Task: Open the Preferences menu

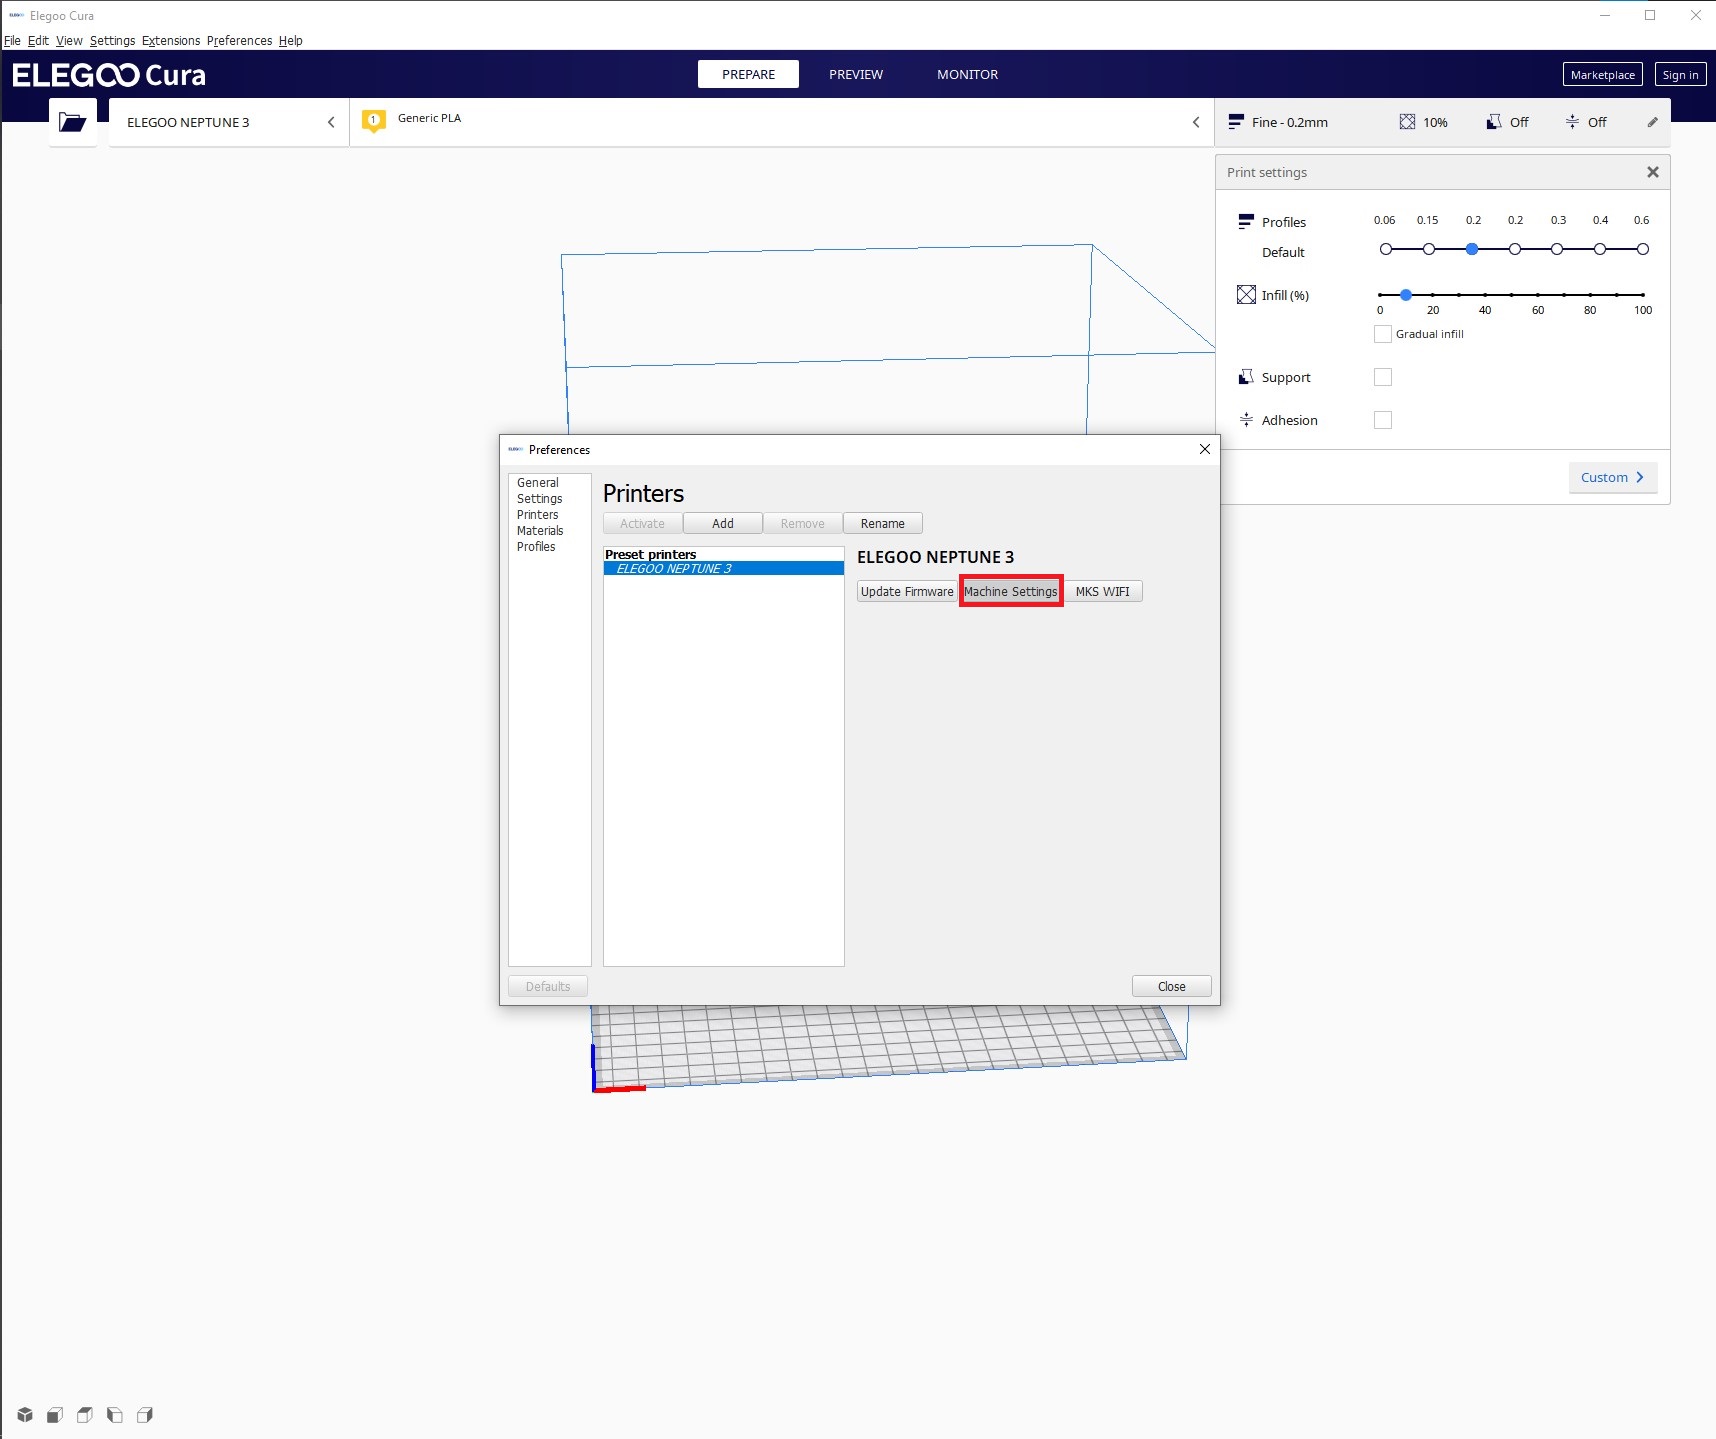Action: pos(239,40)
